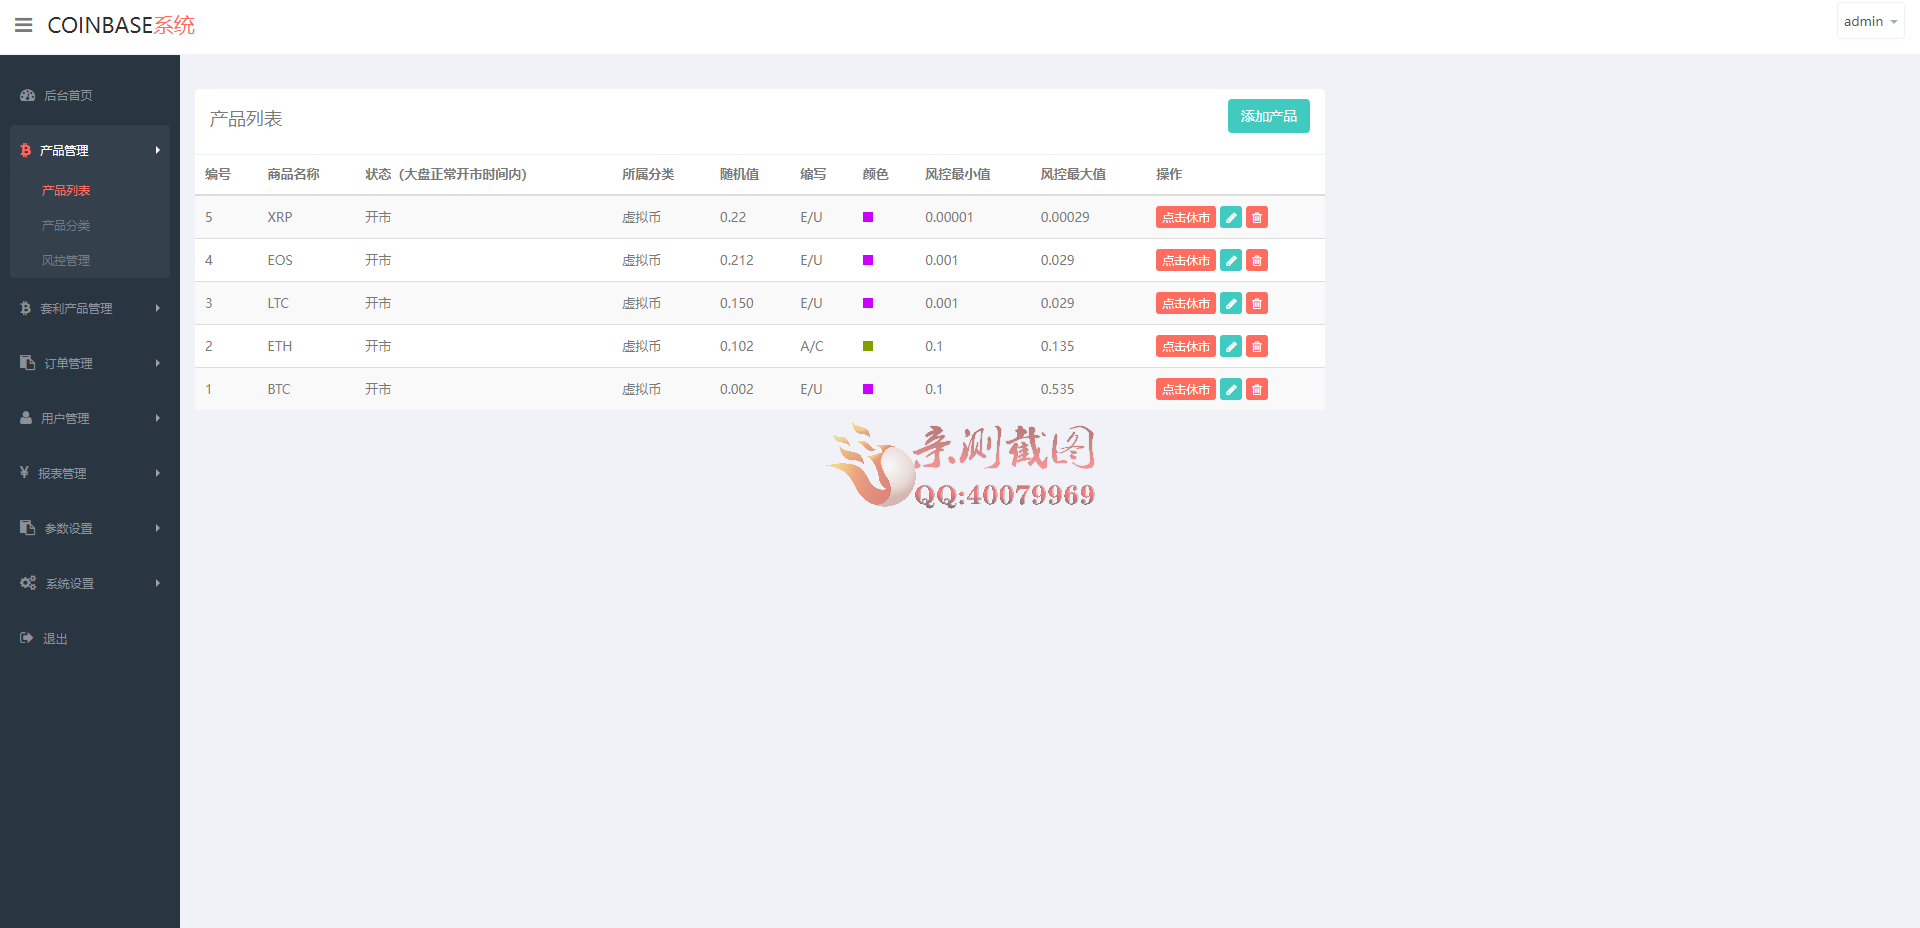
Task: Click the 退出 logout icon
Action: pyautogui.click(x=26, y=638)
